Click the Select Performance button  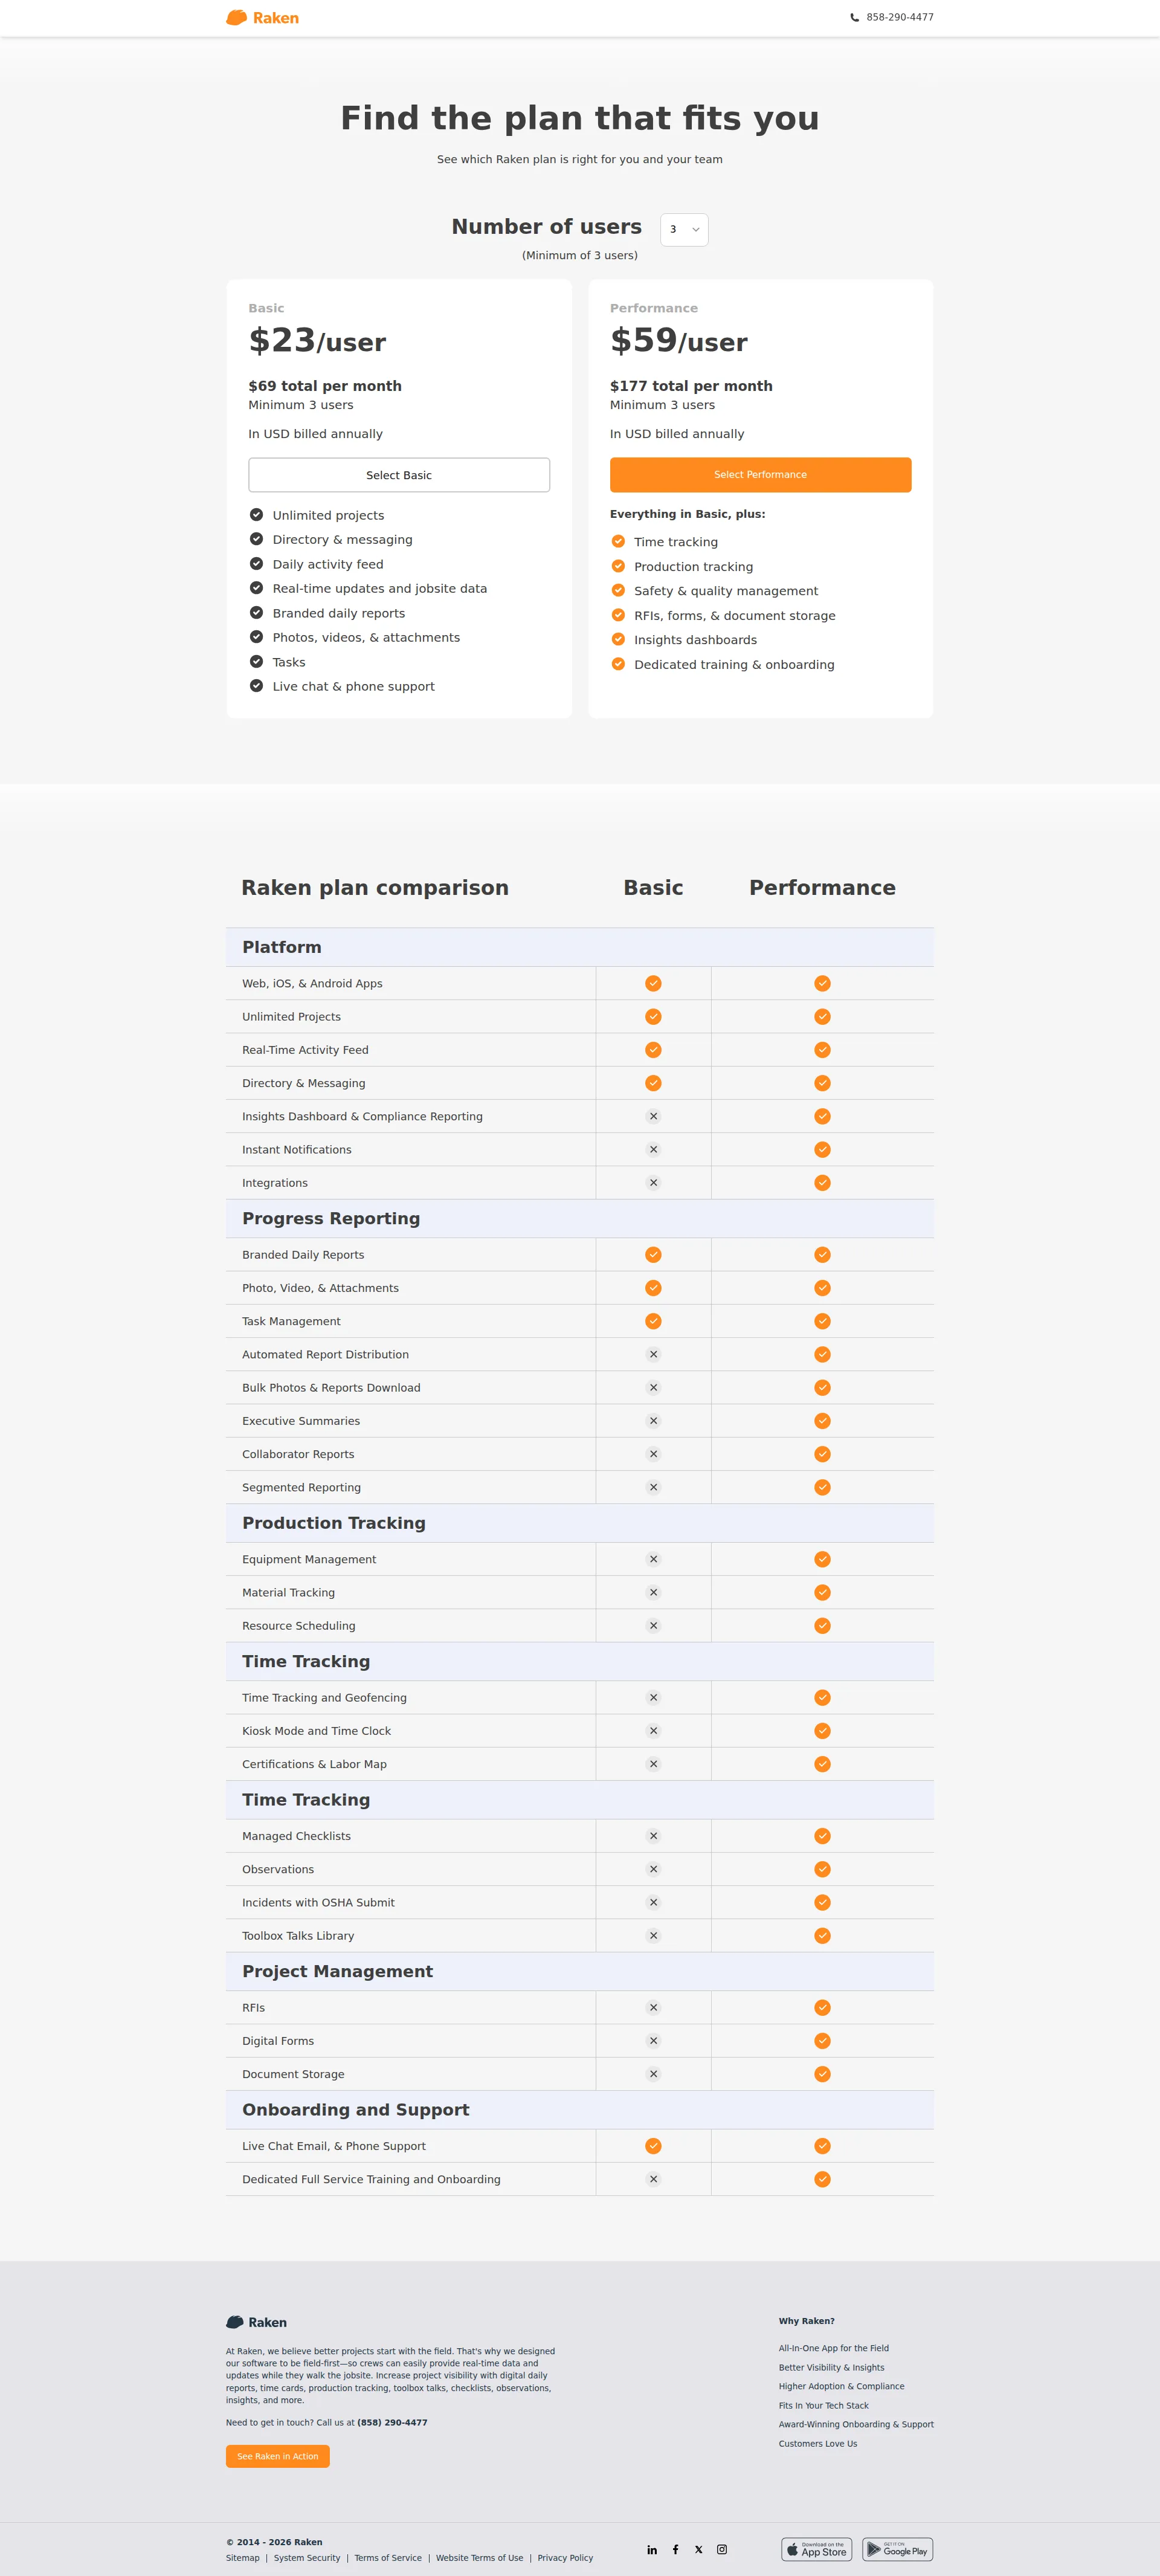[760, 474]
